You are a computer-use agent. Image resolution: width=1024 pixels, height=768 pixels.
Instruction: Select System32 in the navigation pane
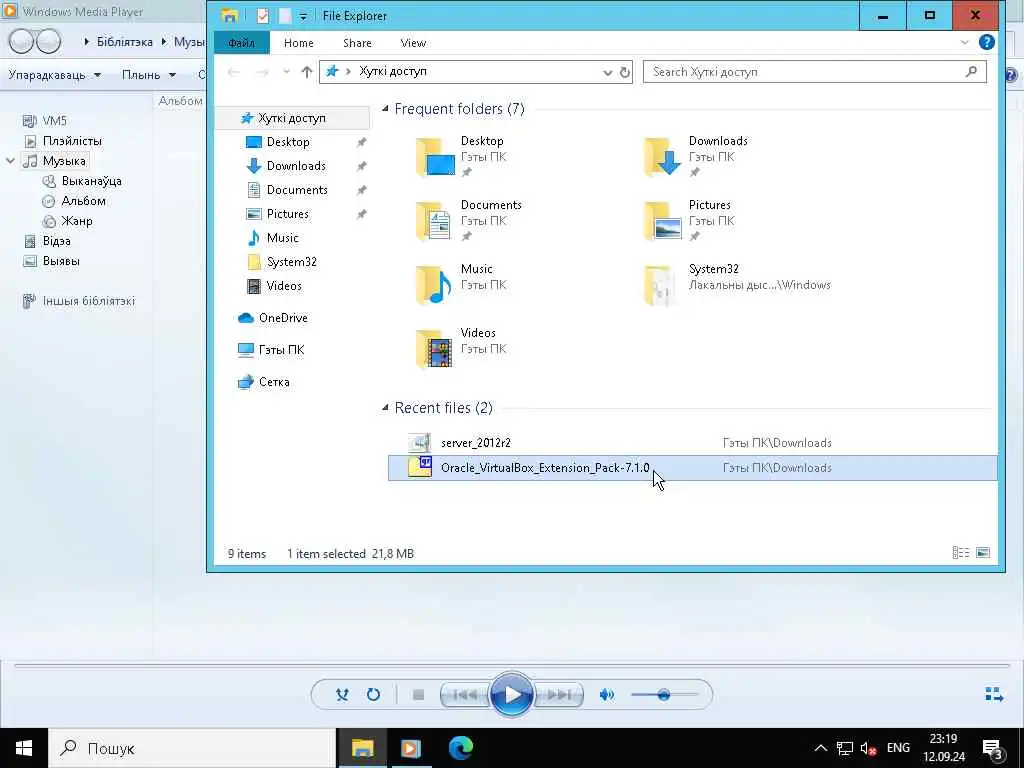click(x=291, y=262)
